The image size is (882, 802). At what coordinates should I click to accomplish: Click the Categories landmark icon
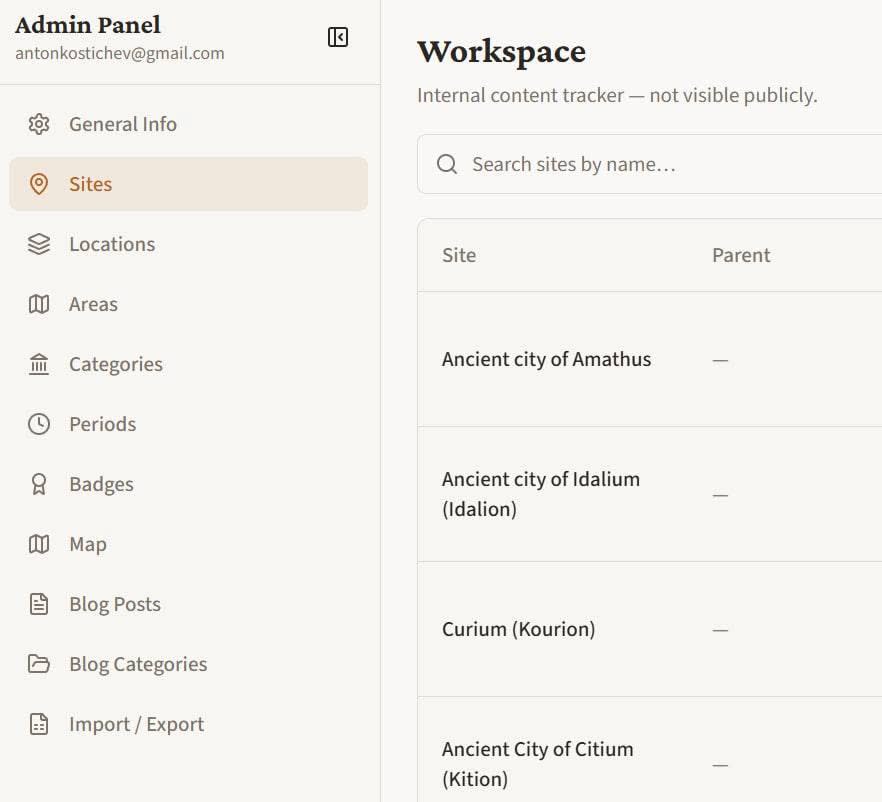[39, 364]
